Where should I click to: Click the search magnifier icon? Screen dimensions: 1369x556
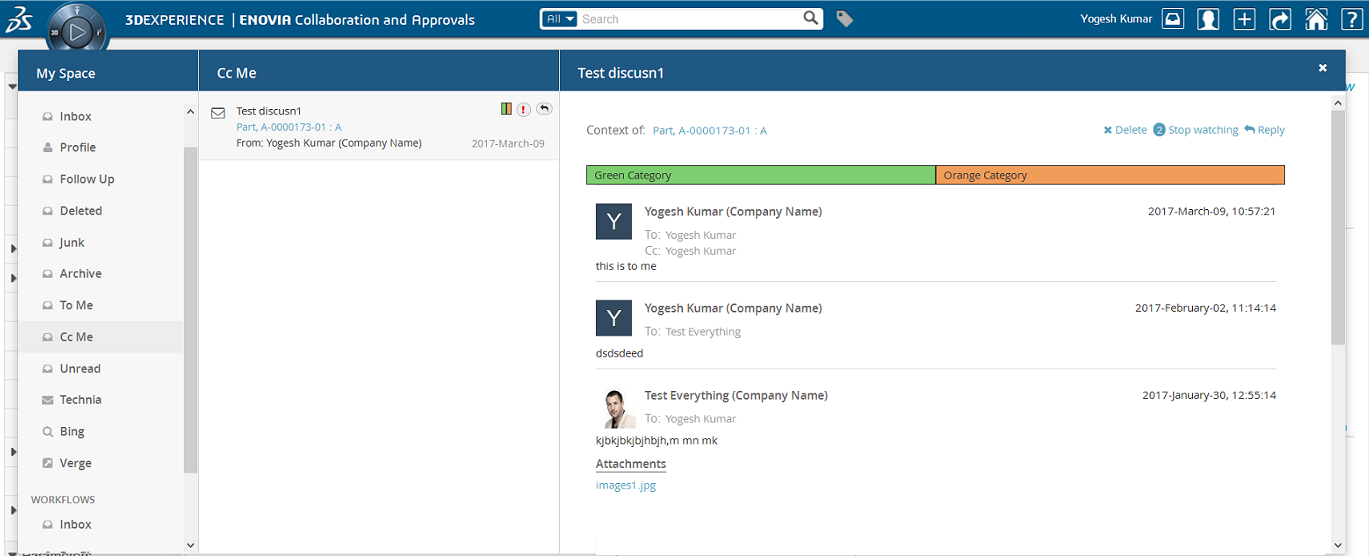pyautogui.click(x=811, y=18)
